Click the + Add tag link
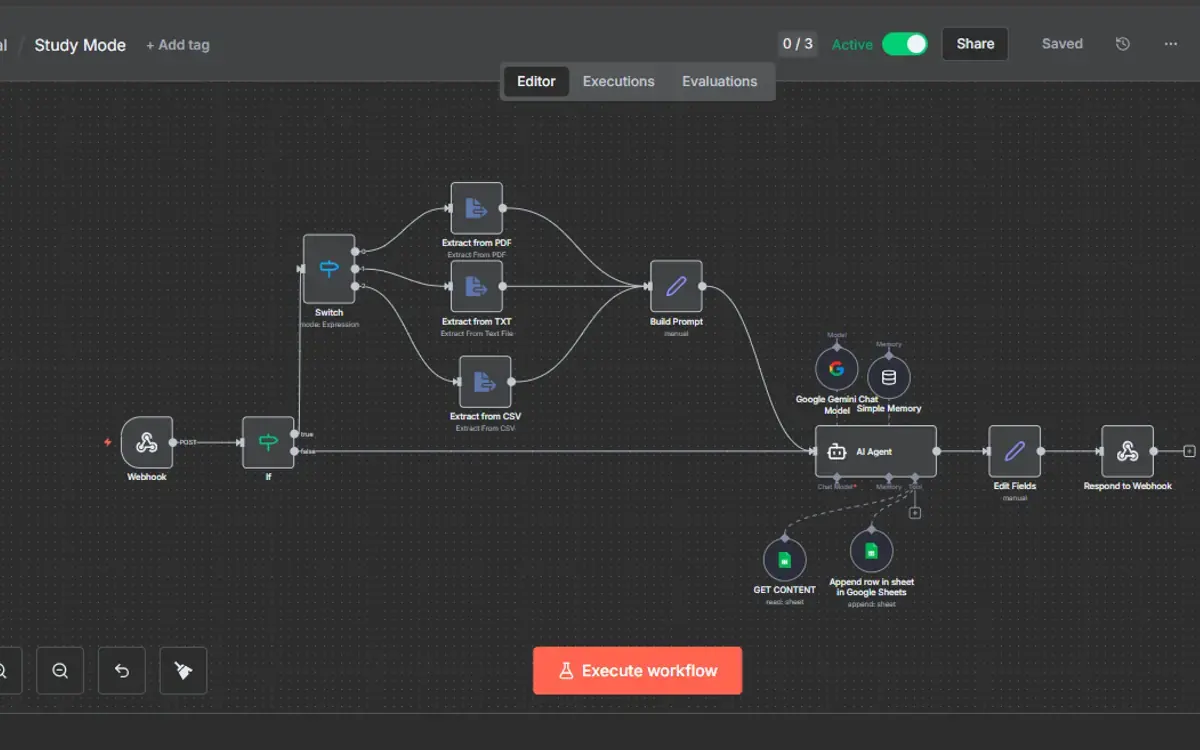 [x=178, y=45]
